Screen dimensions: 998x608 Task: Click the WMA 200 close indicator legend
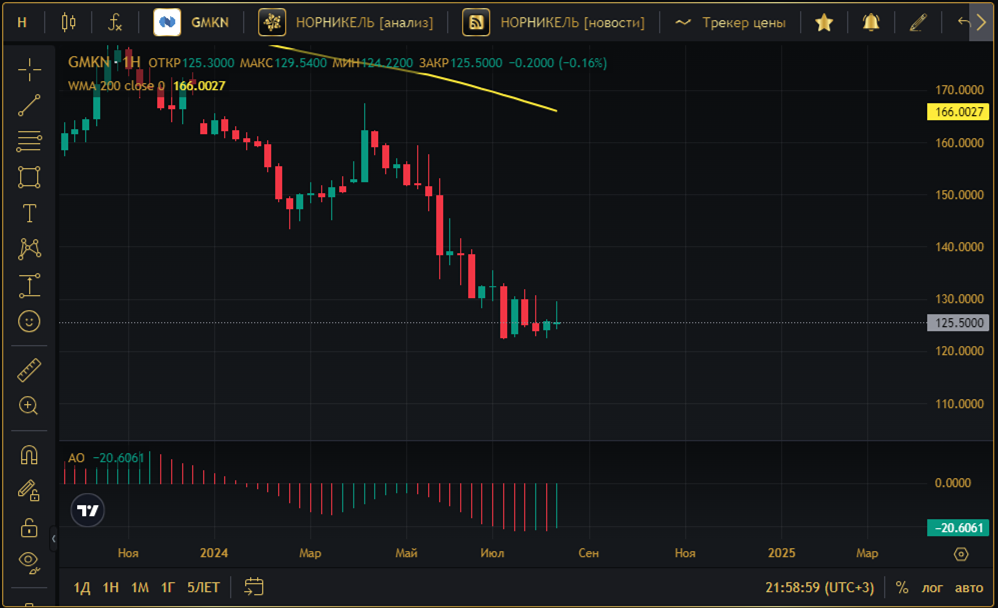coord(116,85)
